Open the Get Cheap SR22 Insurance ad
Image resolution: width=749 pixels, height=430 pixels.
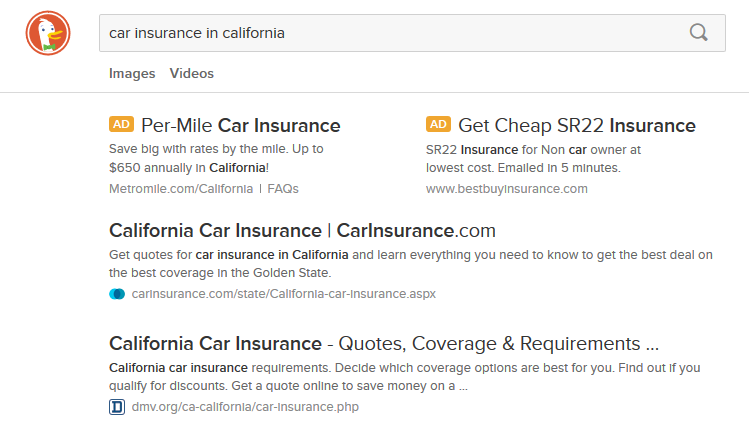[x=576, y=126]
